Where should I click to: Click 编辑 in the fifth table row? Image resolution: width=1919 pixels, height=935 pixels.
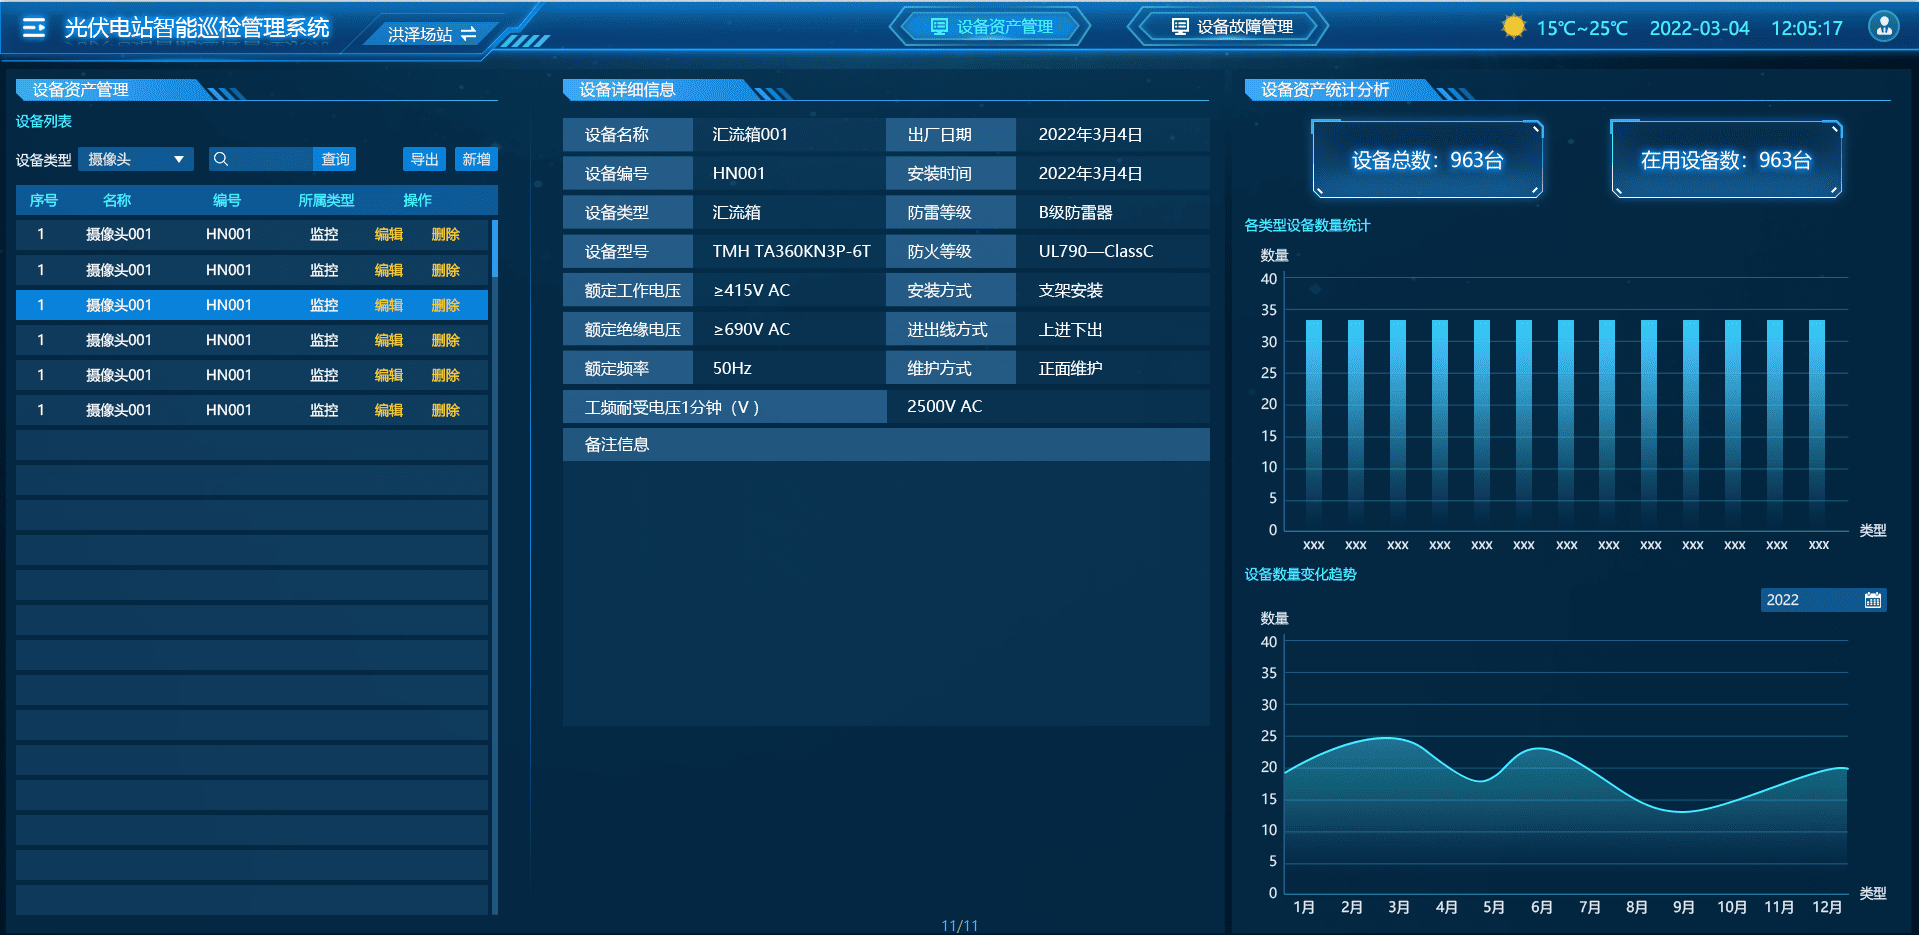(x=389, y=375)
